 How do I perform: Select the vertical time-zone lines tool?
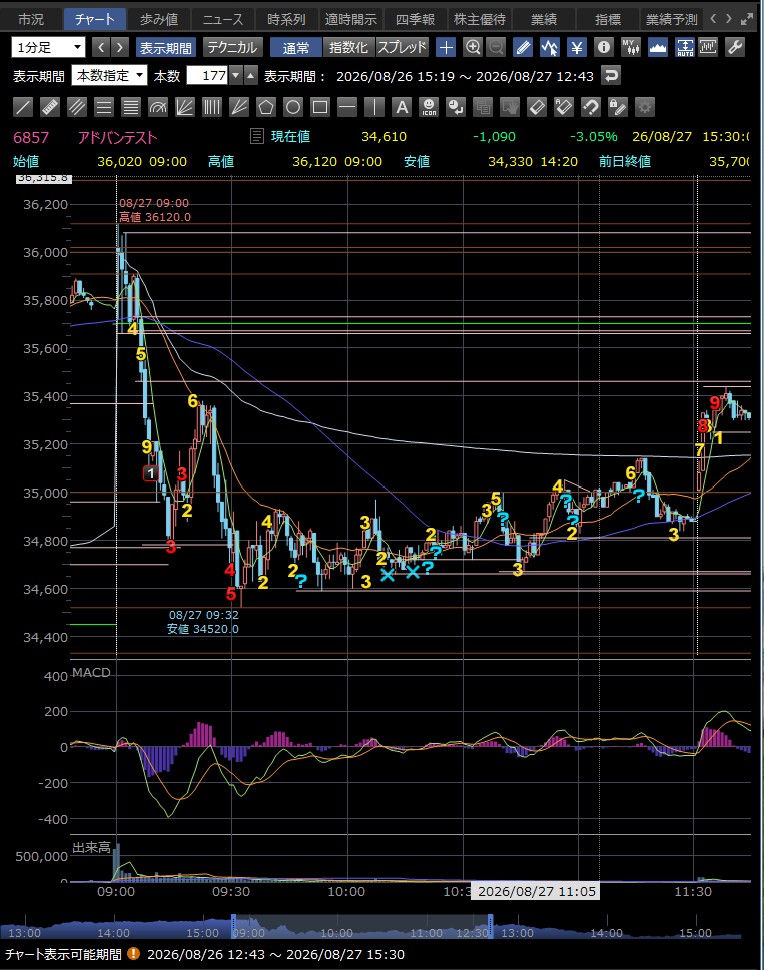click(x=212, y=107)
